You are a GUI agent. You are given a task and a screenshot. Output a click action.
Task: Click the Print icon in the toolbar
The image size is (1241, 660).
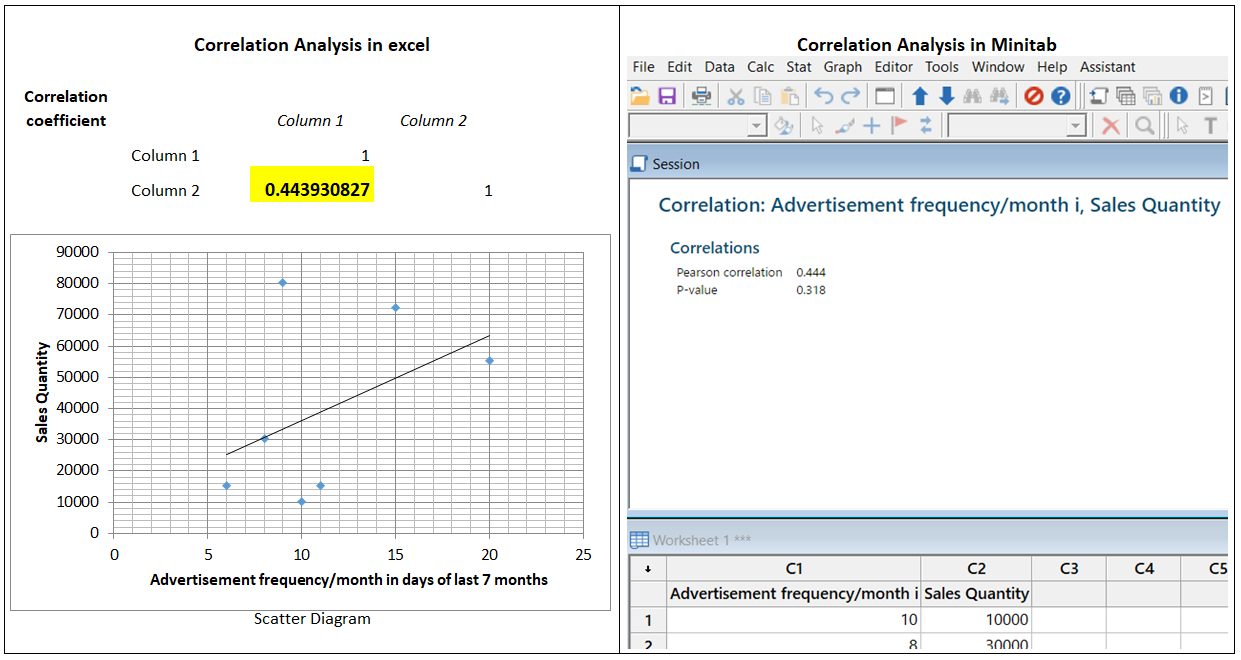coord(700,96)
